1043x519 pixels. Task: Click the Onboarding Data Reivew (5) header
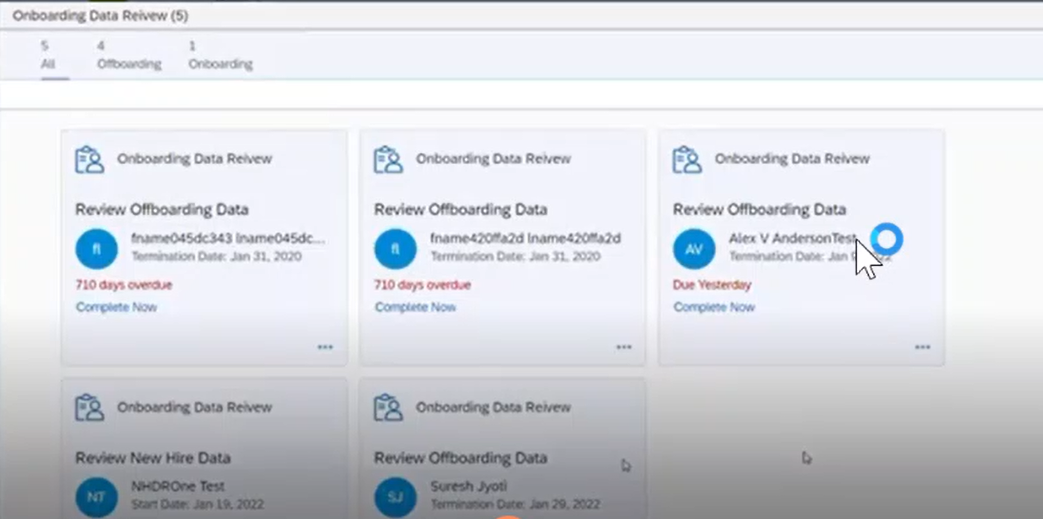point(100,16)
